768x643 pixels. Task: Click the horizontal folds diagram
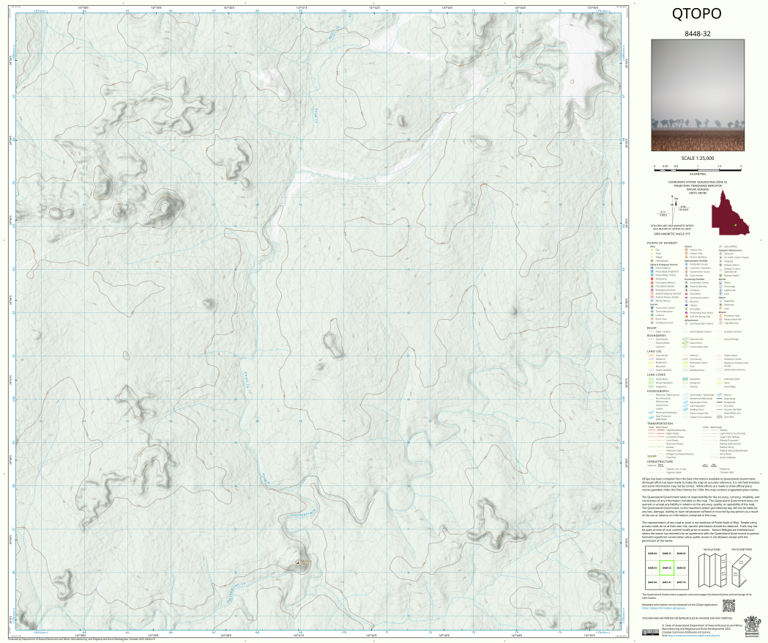[x=741, y=570]
